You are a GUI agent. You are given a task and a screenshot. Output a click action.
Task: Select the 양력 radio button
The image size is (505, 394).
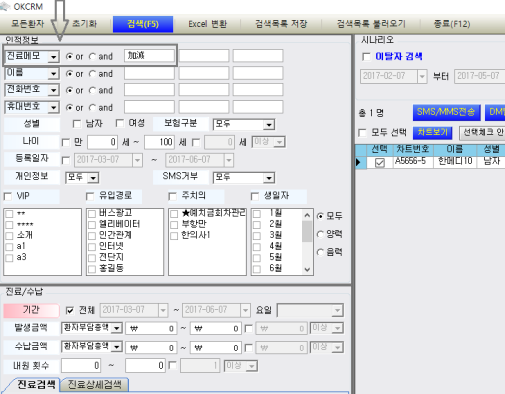(x=320, y=234)
